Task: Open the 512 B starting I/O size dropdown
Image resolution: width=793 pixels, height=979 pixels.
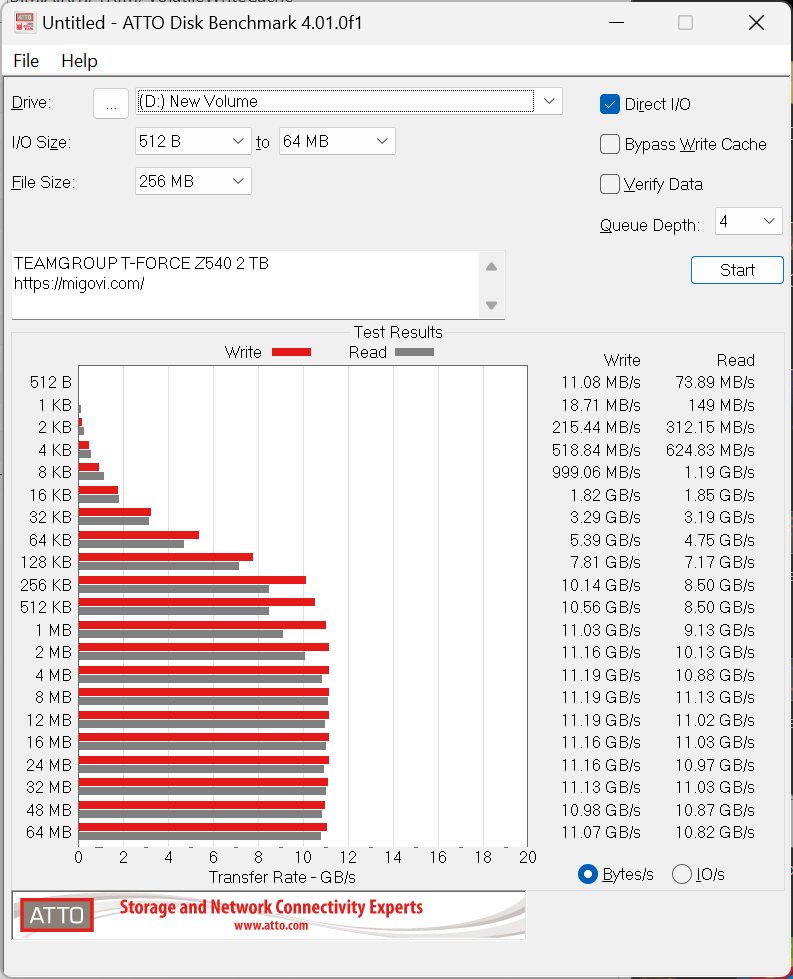Action: (x=193, y=141)
